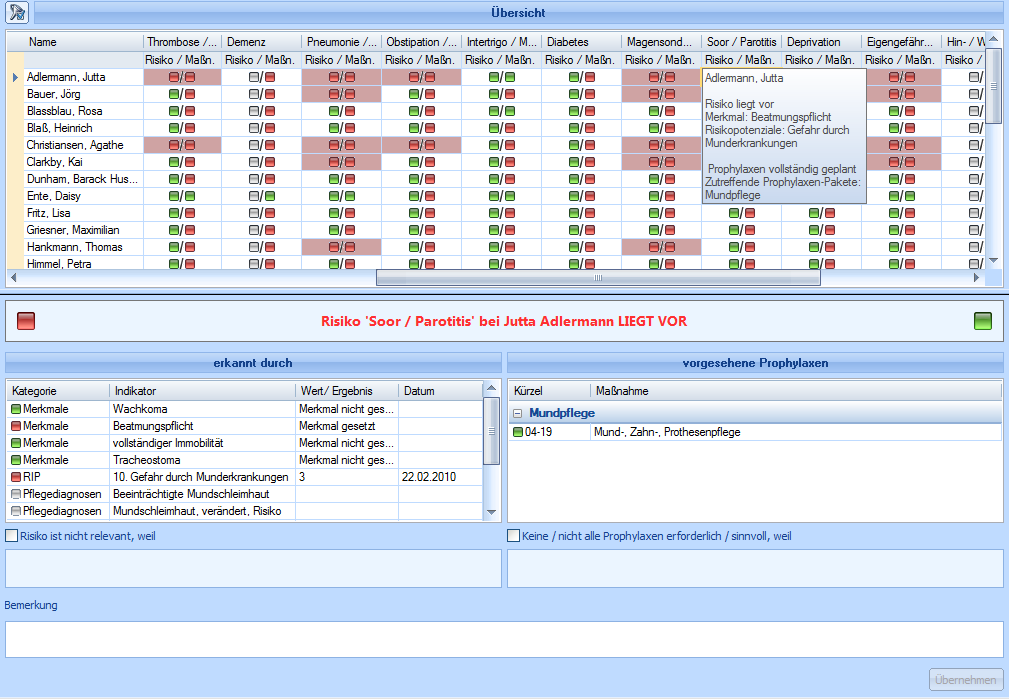Click the gray icon beside Beeinträchtigte Mundschleimhaut

[16, 494]
